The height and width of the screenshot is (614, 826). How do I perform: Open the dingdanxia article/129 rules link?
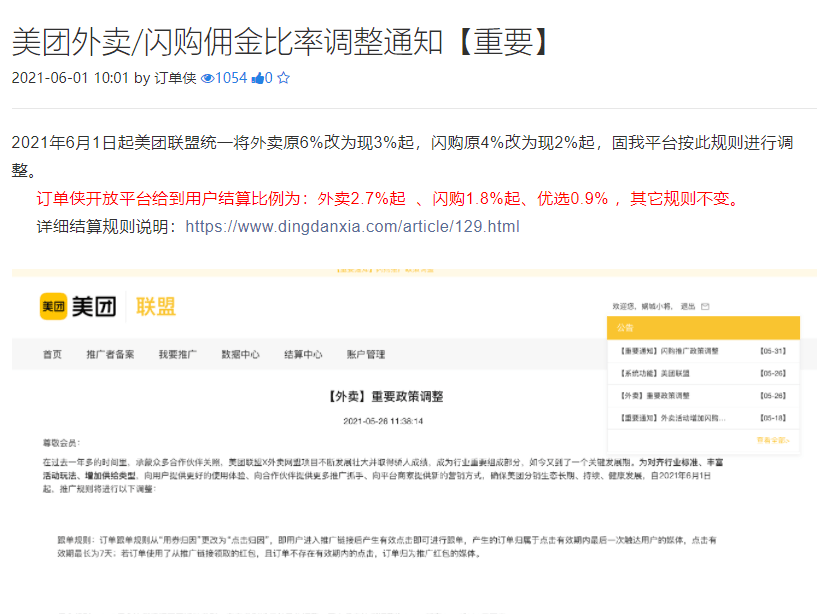[x=352, y=226]
